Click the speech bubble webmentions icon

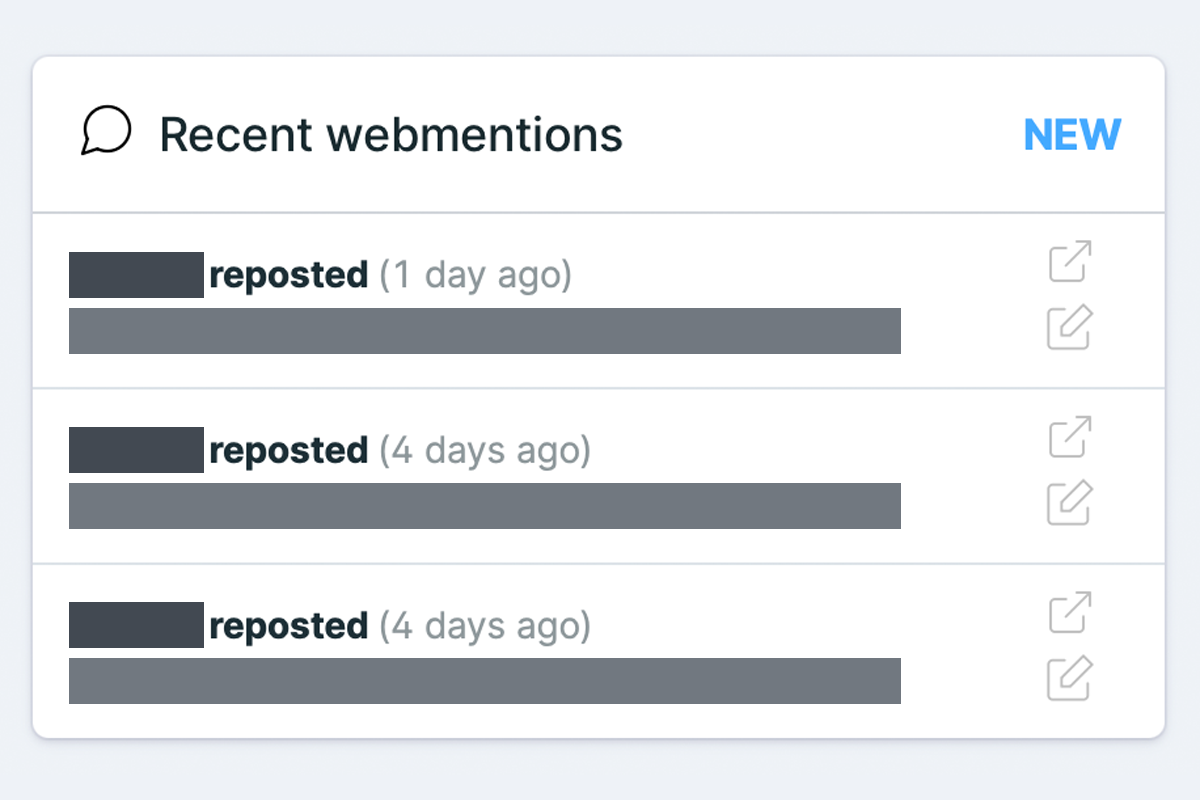[x=106, y=132]
